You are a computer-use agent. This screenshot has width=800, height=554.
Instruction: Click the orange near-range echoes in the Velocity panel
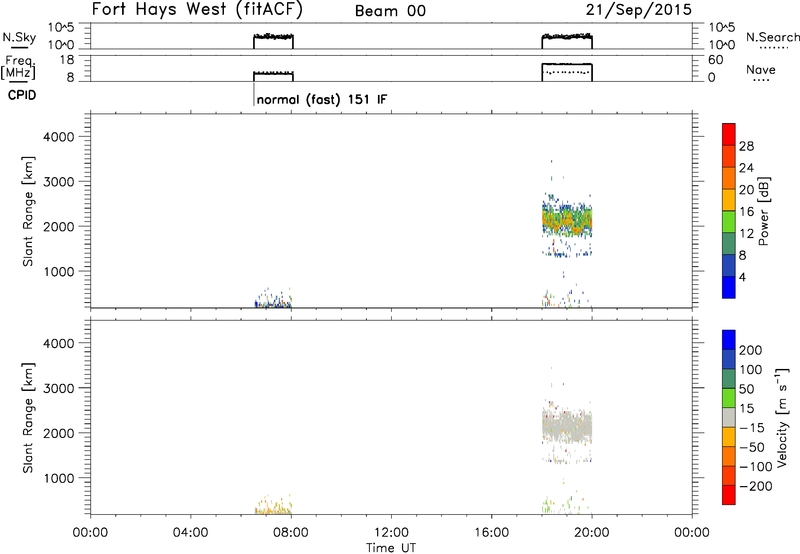pos(273,507)
